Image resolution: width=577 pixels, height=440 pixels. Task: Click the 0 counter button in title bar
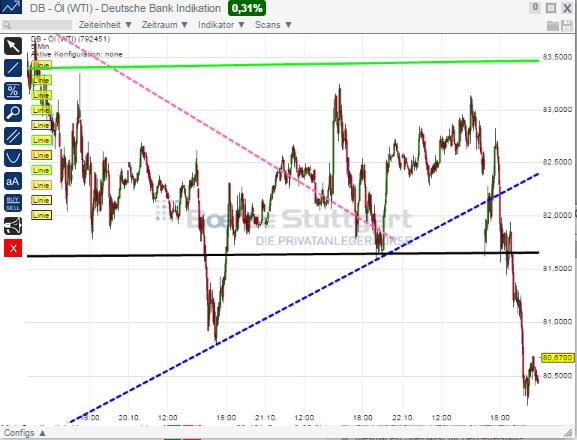pos(535,7)
